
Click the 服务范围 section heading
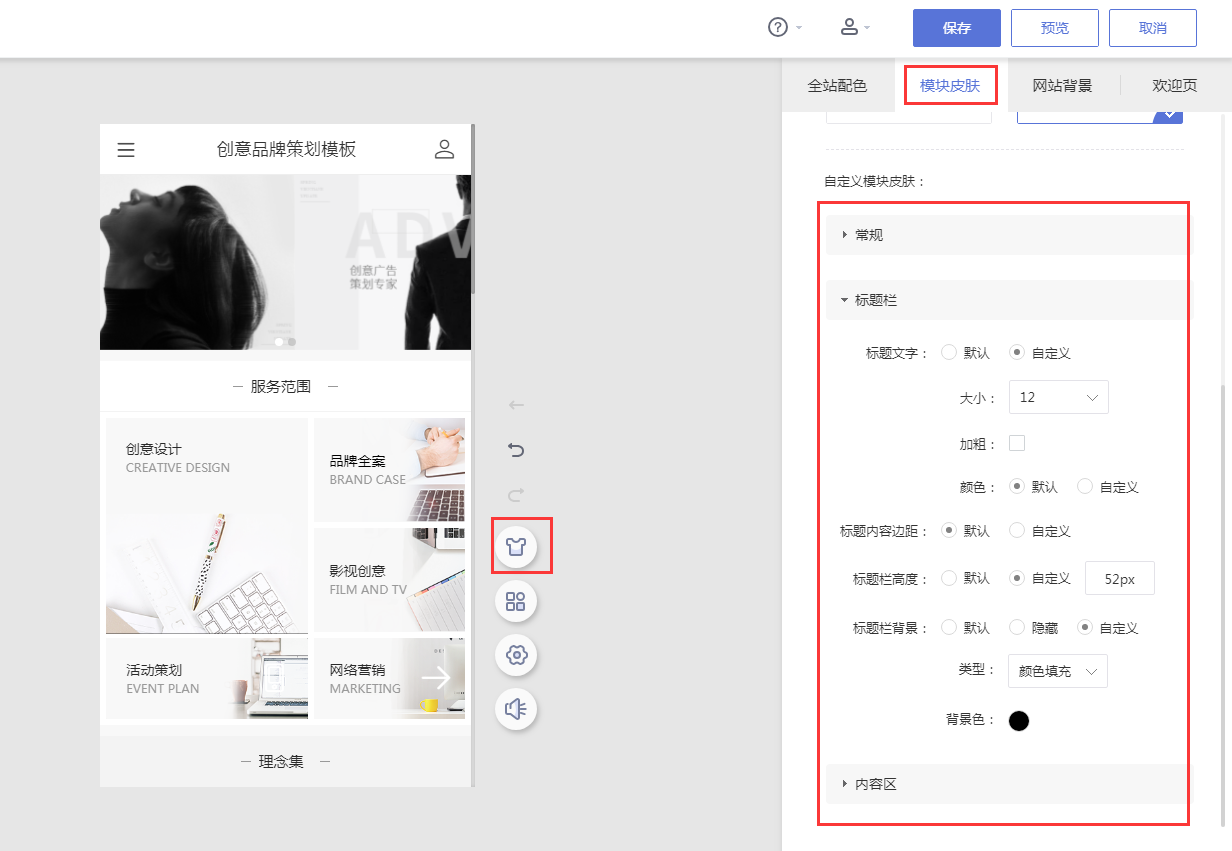281,386
